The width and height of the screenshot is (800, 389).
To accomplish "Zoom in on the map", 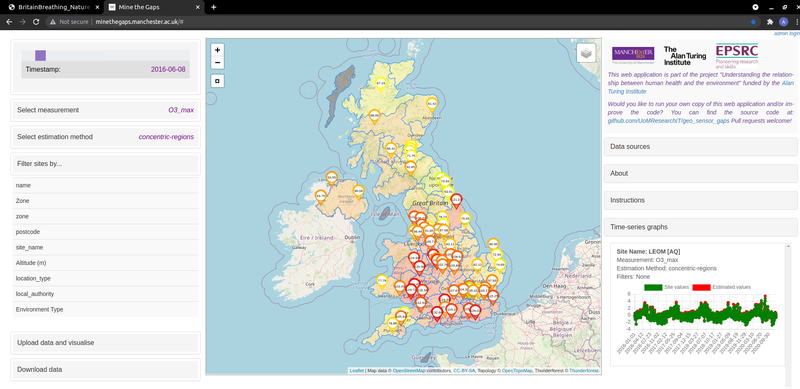I will tap(217, 50).
